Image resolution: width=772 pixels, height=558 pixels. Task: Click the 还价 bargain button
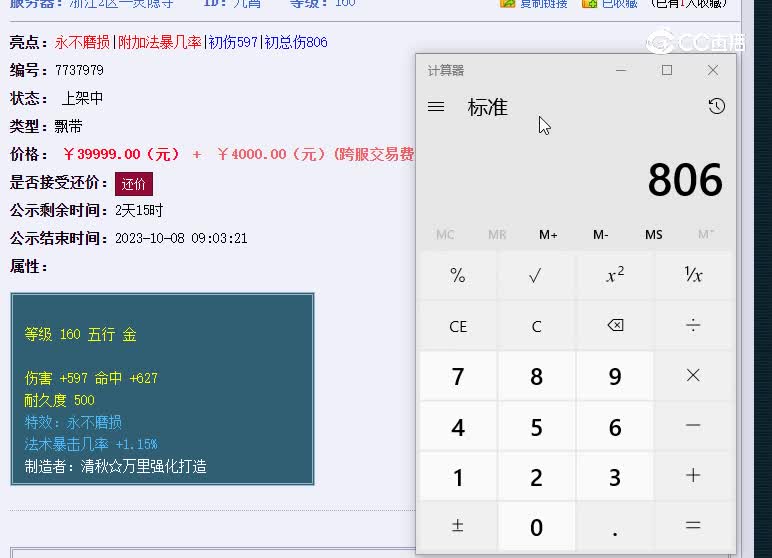[134, 184]
